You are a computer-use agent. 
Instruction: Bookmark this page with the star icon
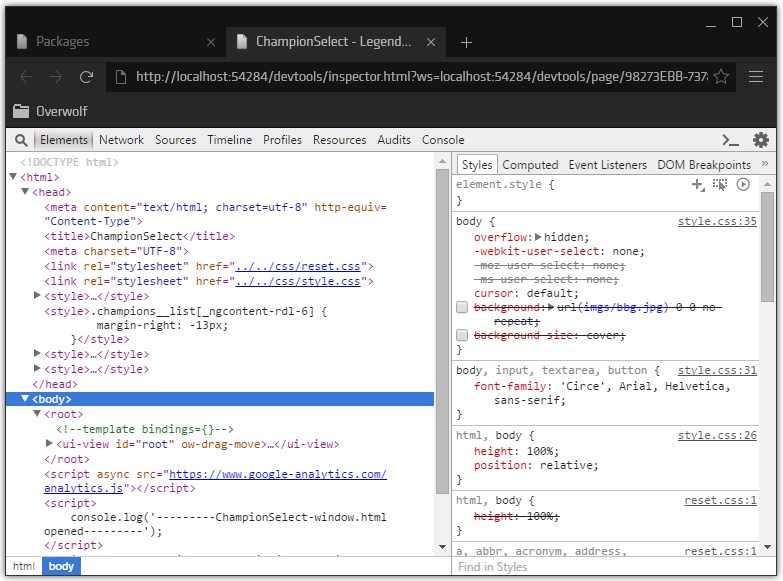click(x=721, y=76)
